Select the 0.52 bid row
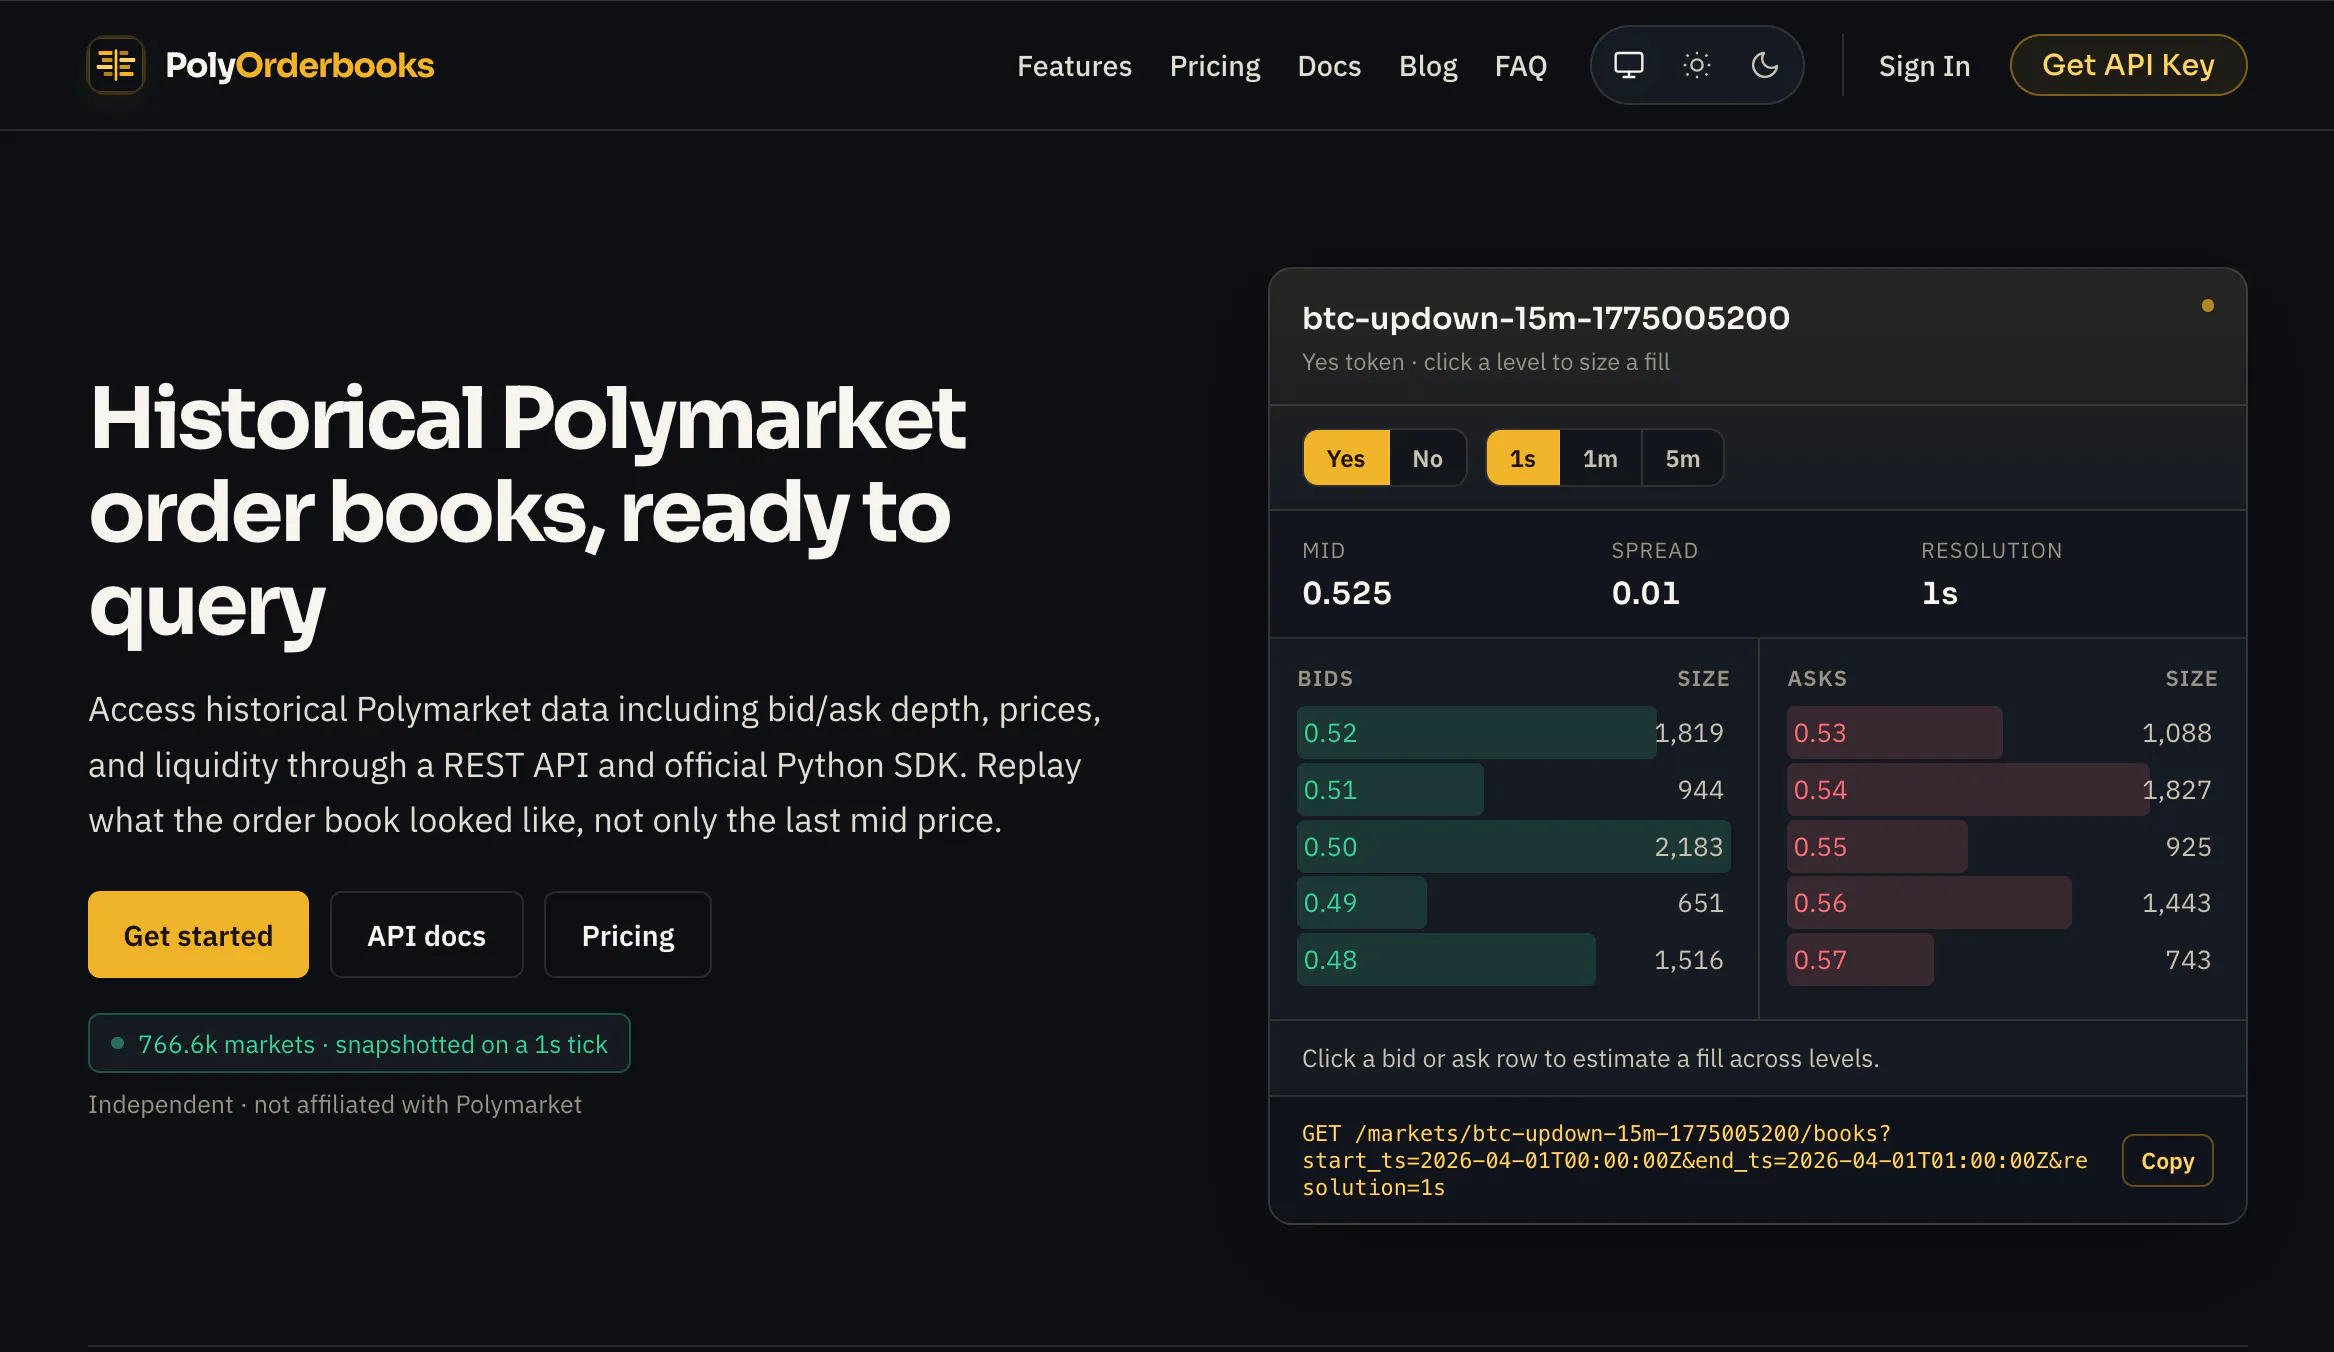The width and height of the screenshot is (2334, 1352). tap(1513, 733)
